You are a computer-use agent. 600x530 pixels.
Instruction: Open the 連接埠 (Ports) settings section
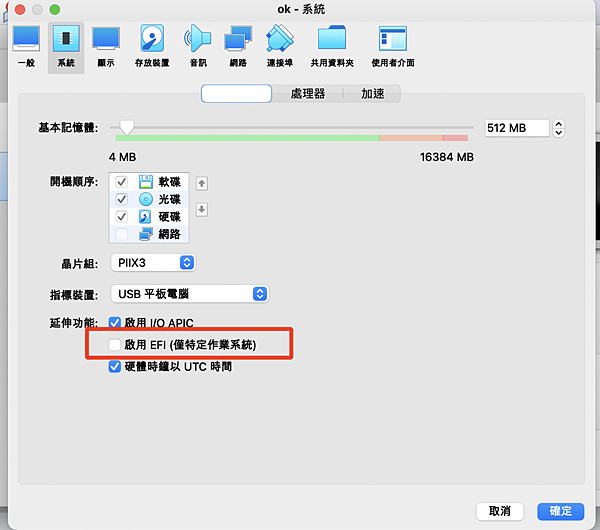(x=280, y=47)
